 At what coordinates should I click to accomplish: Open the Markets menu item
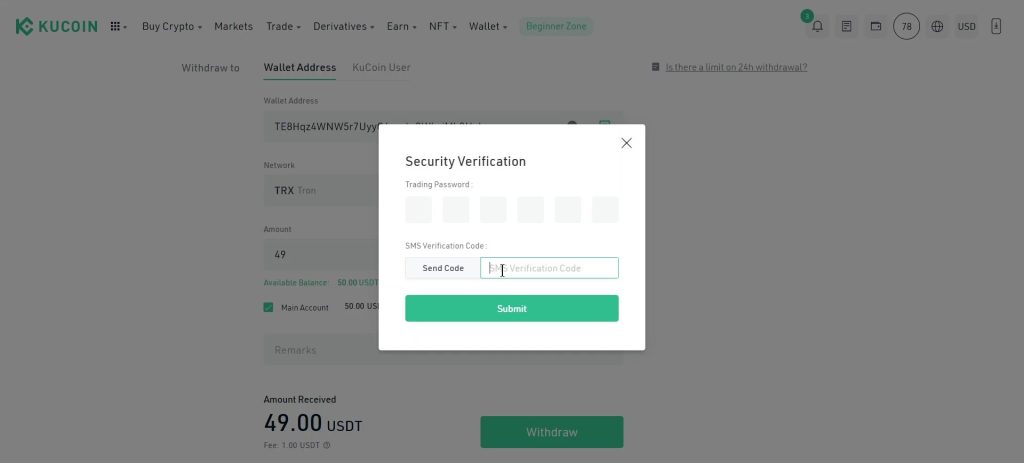click(233, 27)
